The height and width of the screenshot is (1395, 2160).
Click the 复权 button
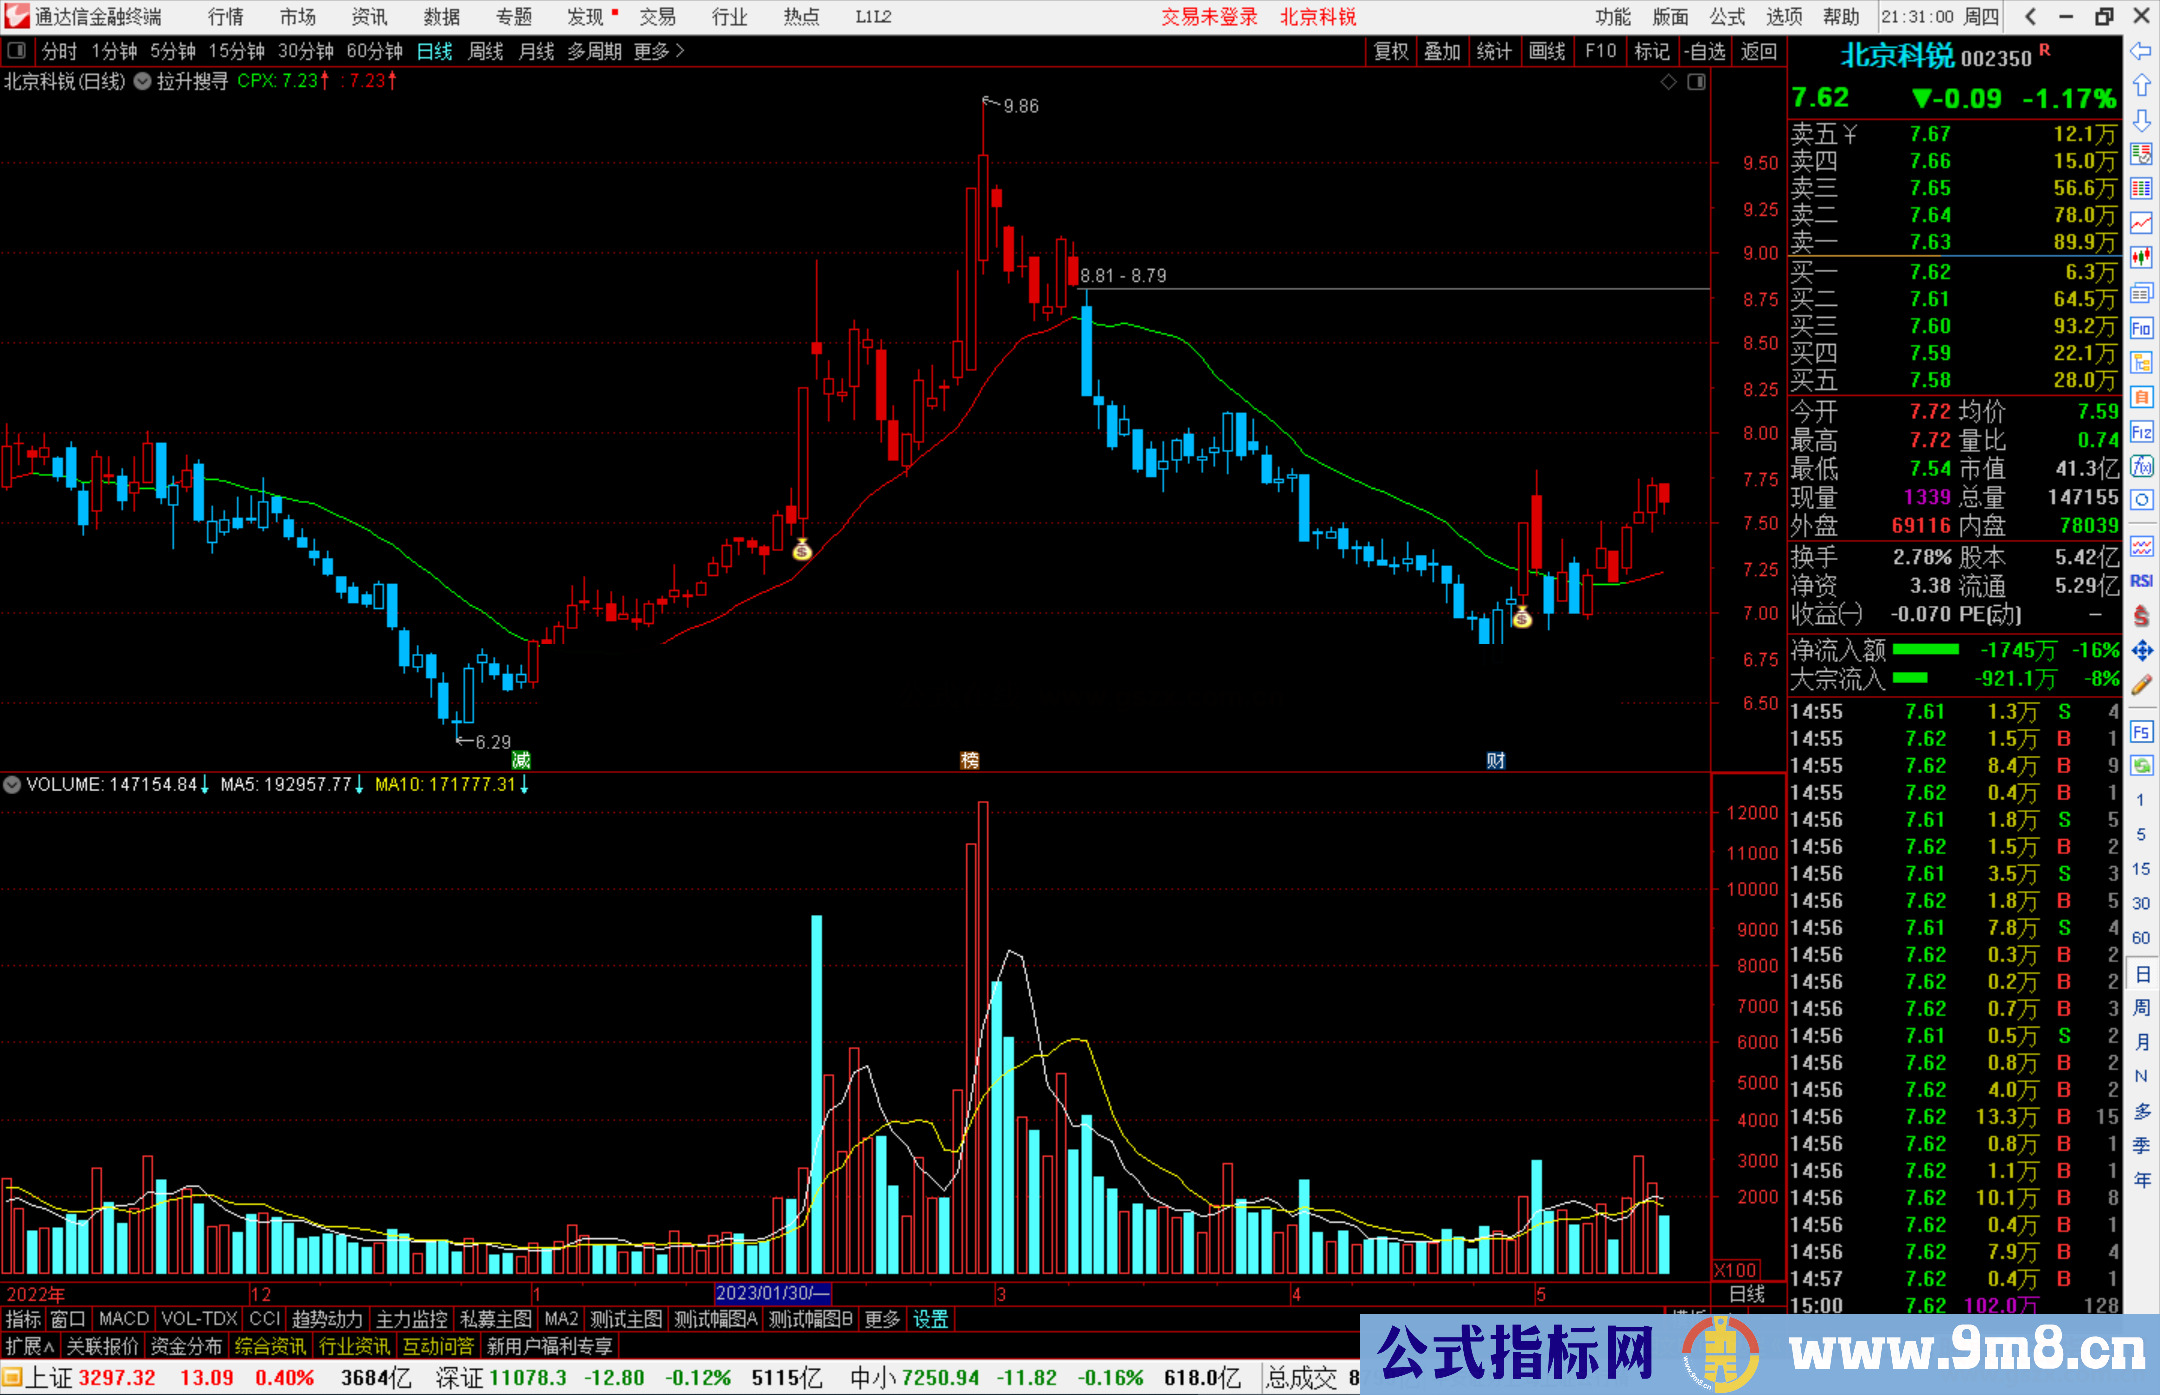[x=1390, y=51]
